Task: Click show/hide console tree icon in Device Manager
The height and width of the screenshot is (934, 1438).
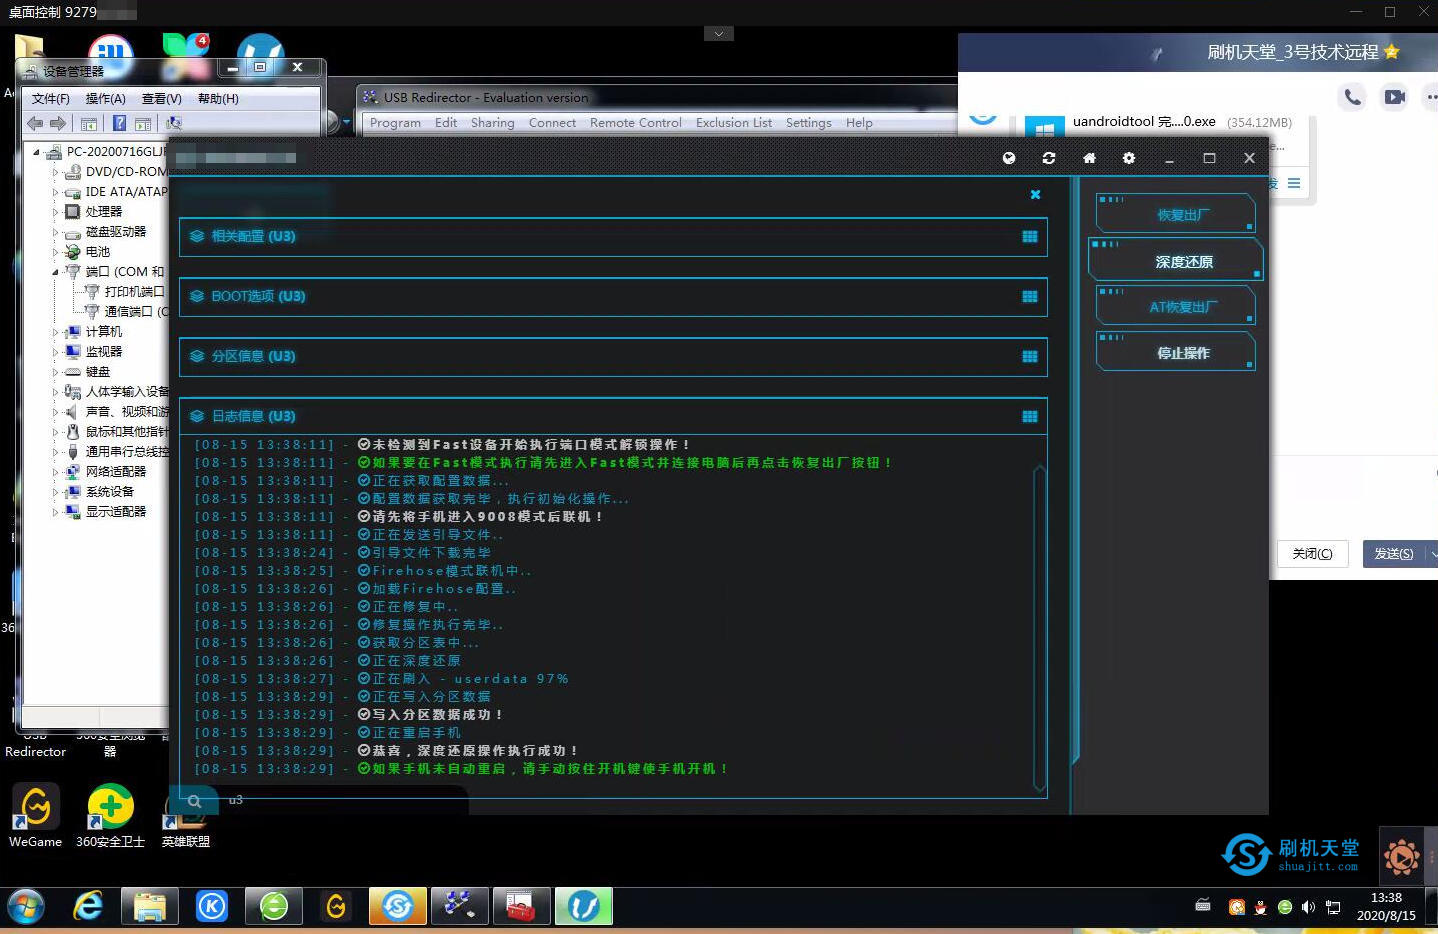Action: pyautogui.click(x=89, y=123)
